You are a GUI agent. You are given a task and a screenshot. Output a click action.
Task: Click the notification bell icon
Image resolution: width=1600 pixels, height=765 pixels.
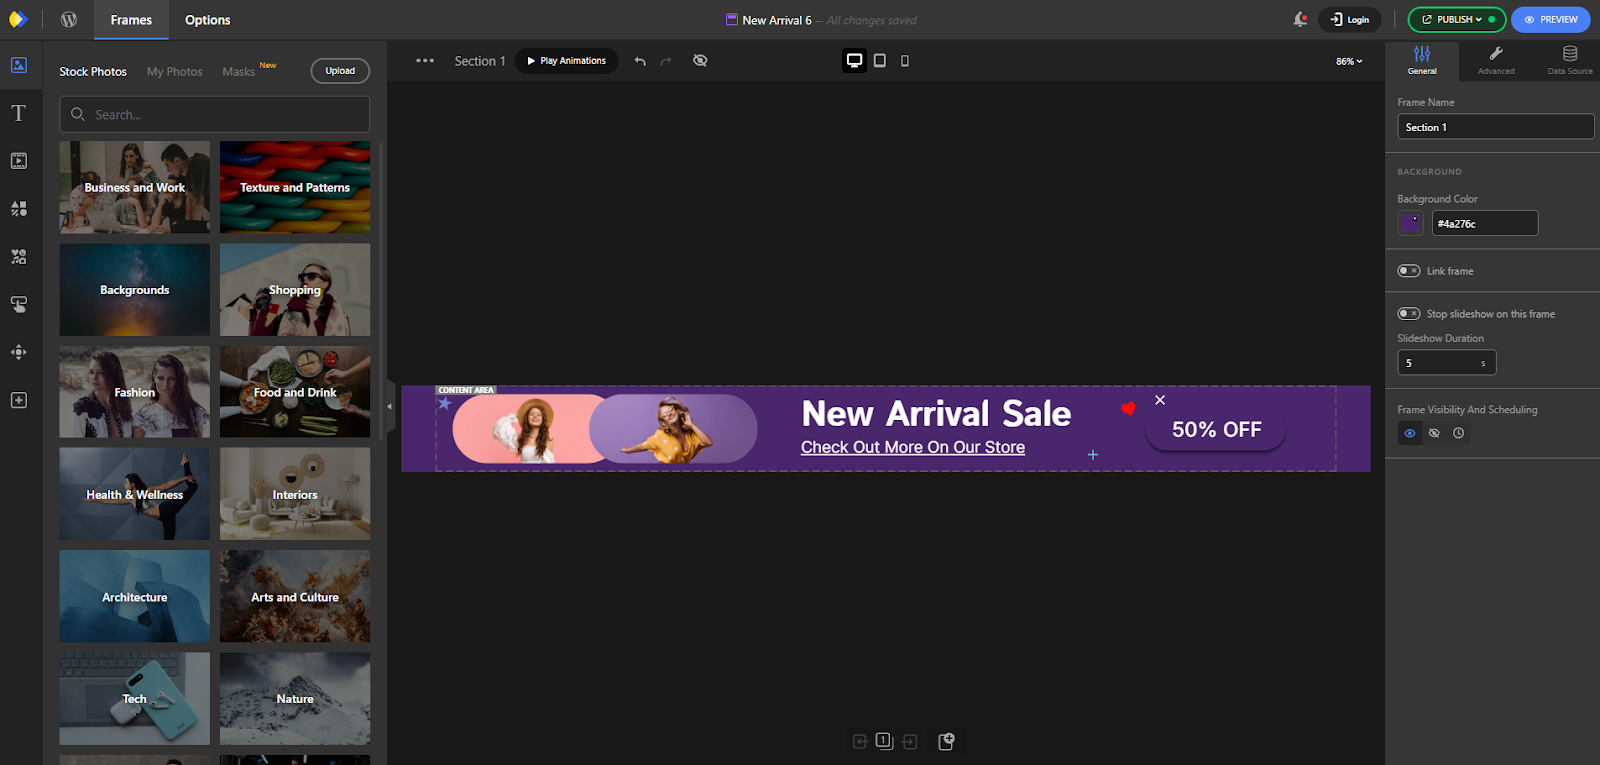(1299, 19)
